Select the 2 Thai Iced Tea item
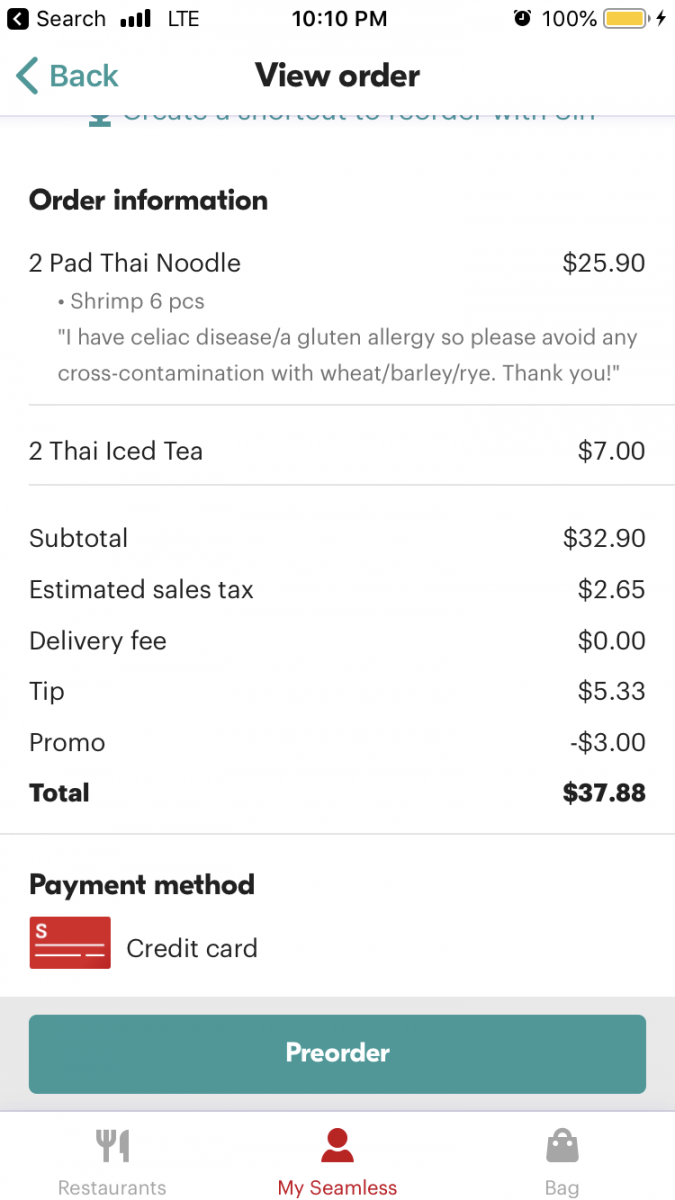The image size is (675, 1200). tap(116, 451)
